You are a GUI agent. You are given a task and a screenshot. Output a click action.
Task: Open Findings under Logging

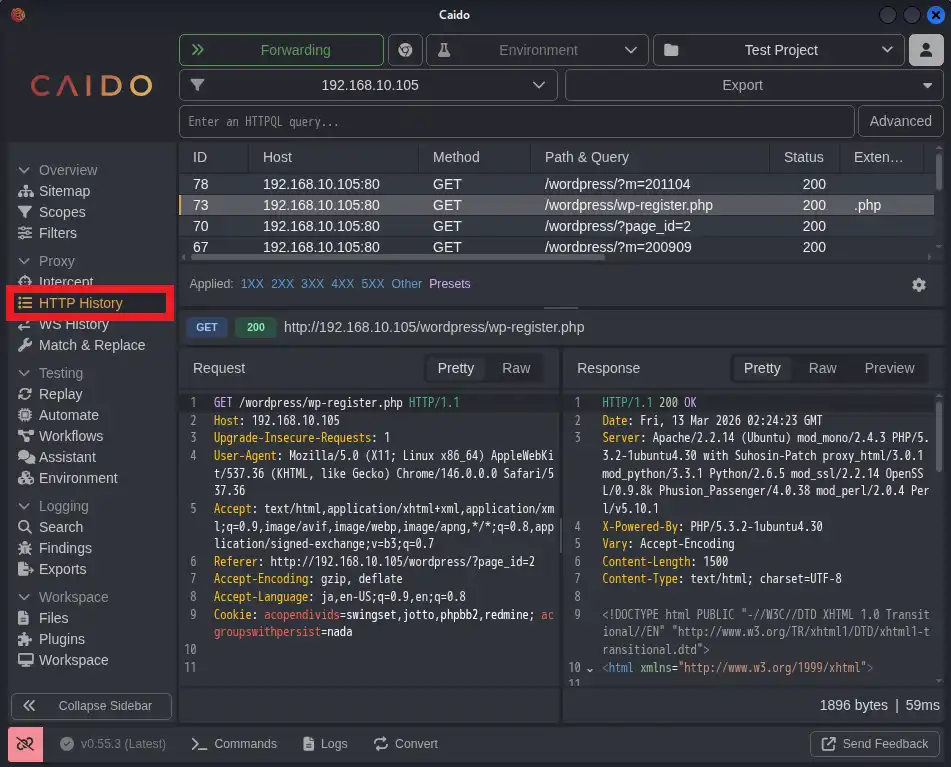tap(65, 548)
